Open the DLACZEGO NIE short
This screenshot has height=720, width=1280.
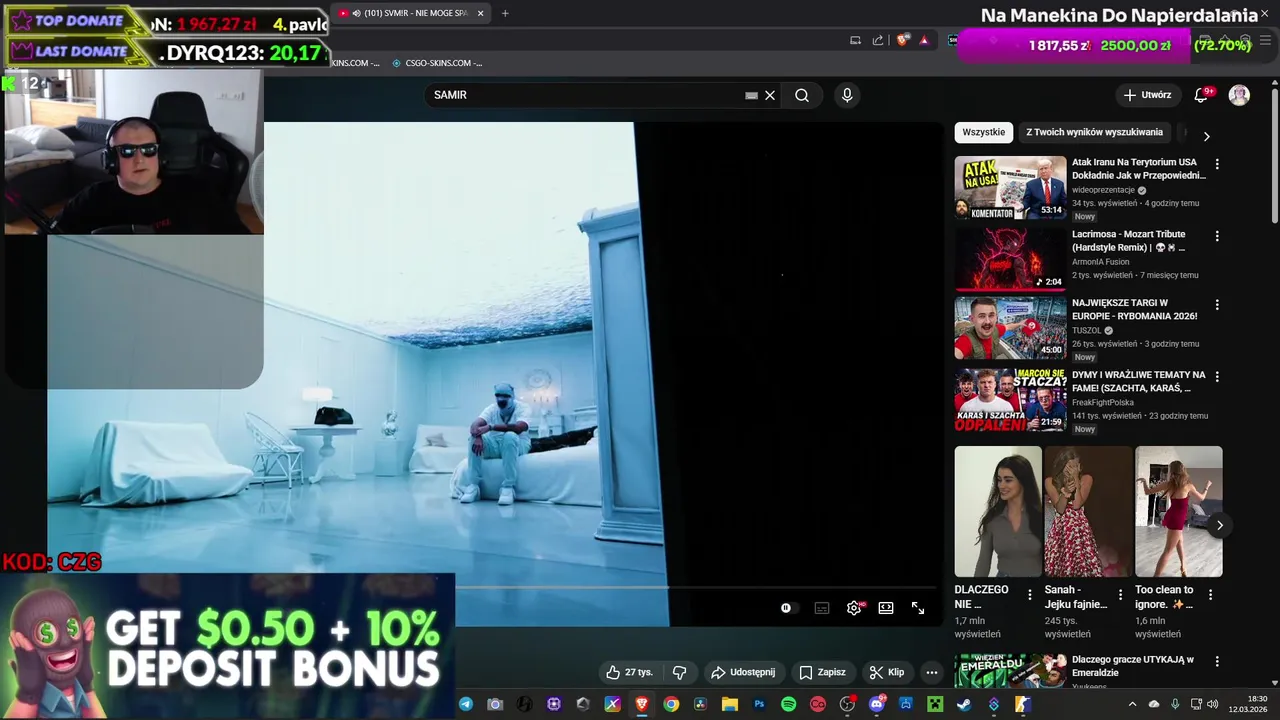click(998, 511)
